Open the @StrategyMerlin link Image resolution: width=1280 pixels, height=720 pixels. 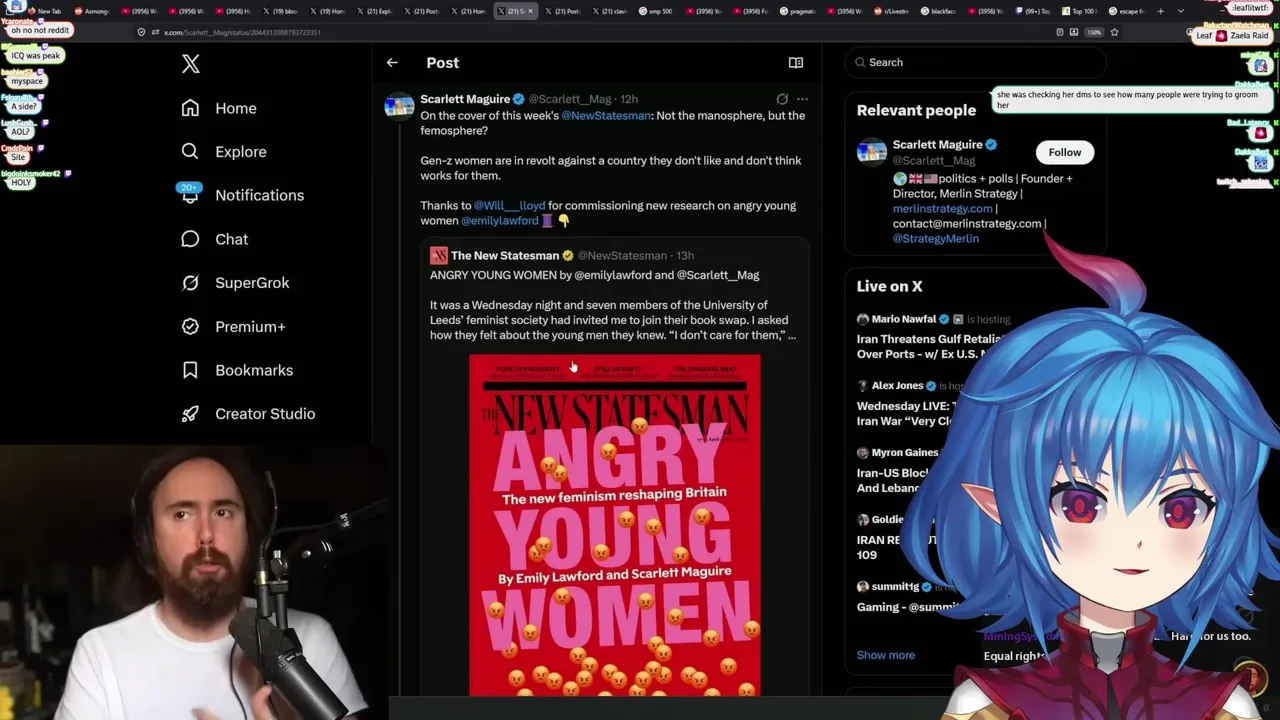click(x=936, y=239)
